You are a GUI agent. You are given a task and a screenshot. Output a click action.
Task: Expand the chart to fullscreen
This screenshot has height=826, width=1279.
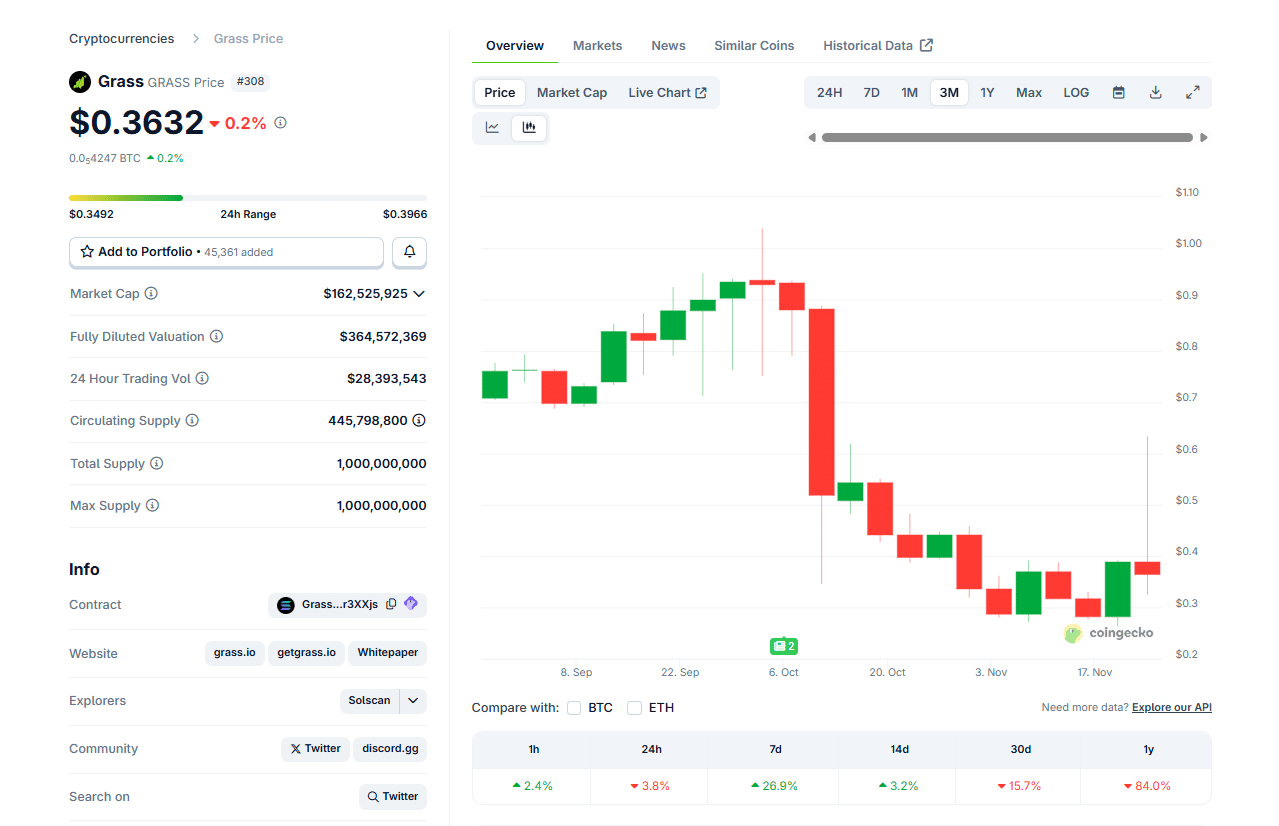tap(1192, 91)
